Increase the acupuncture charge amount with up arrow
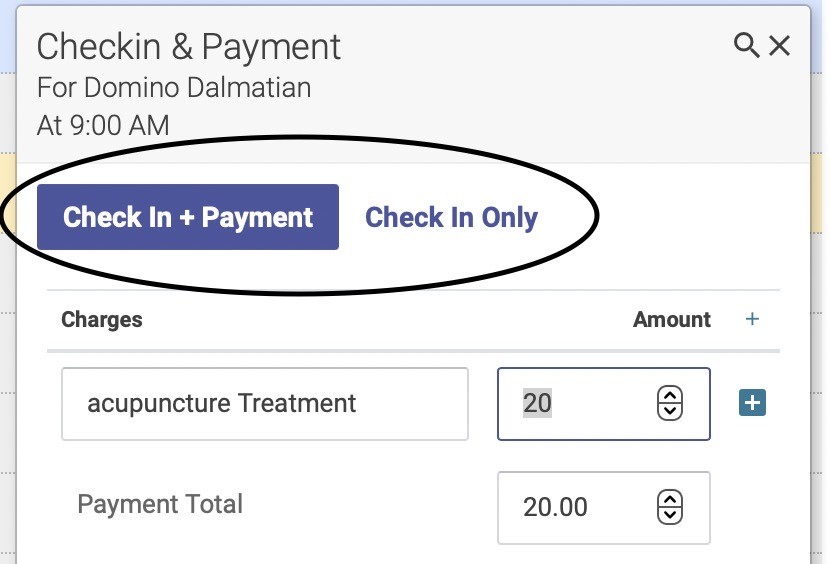Viewport: 830px width, 564px height. [x=670, y=396]
